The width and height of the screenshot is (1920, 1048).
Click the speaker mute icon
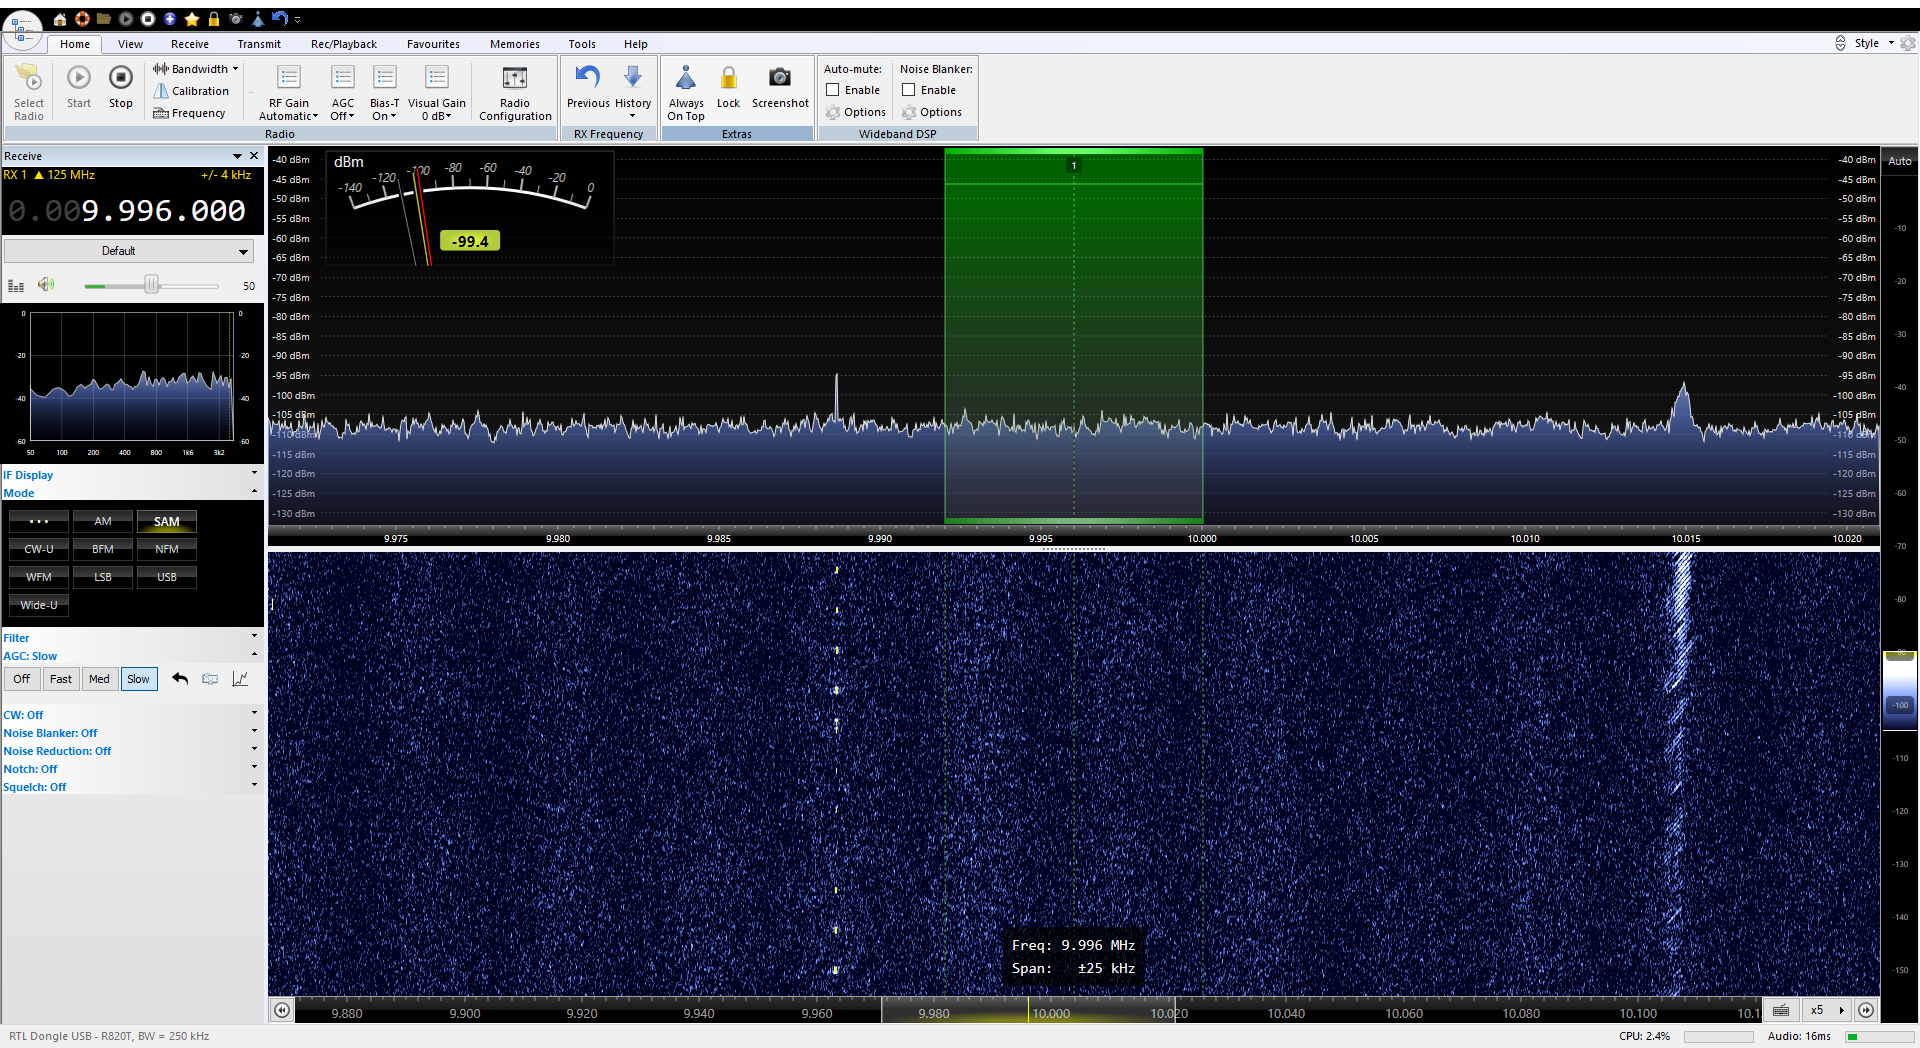(x=46, y=285)
